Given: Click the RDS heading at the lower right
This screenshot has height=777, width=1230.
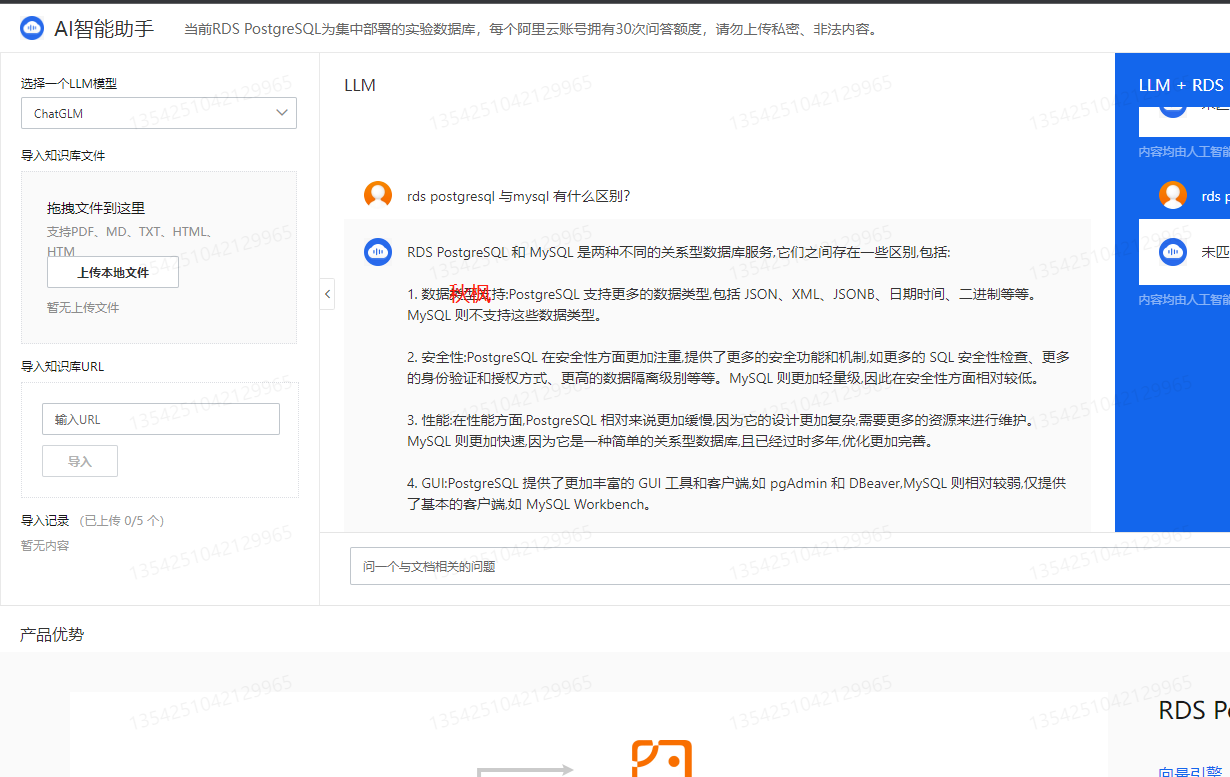Looking at the screenshot, I should click(1194, 711).
